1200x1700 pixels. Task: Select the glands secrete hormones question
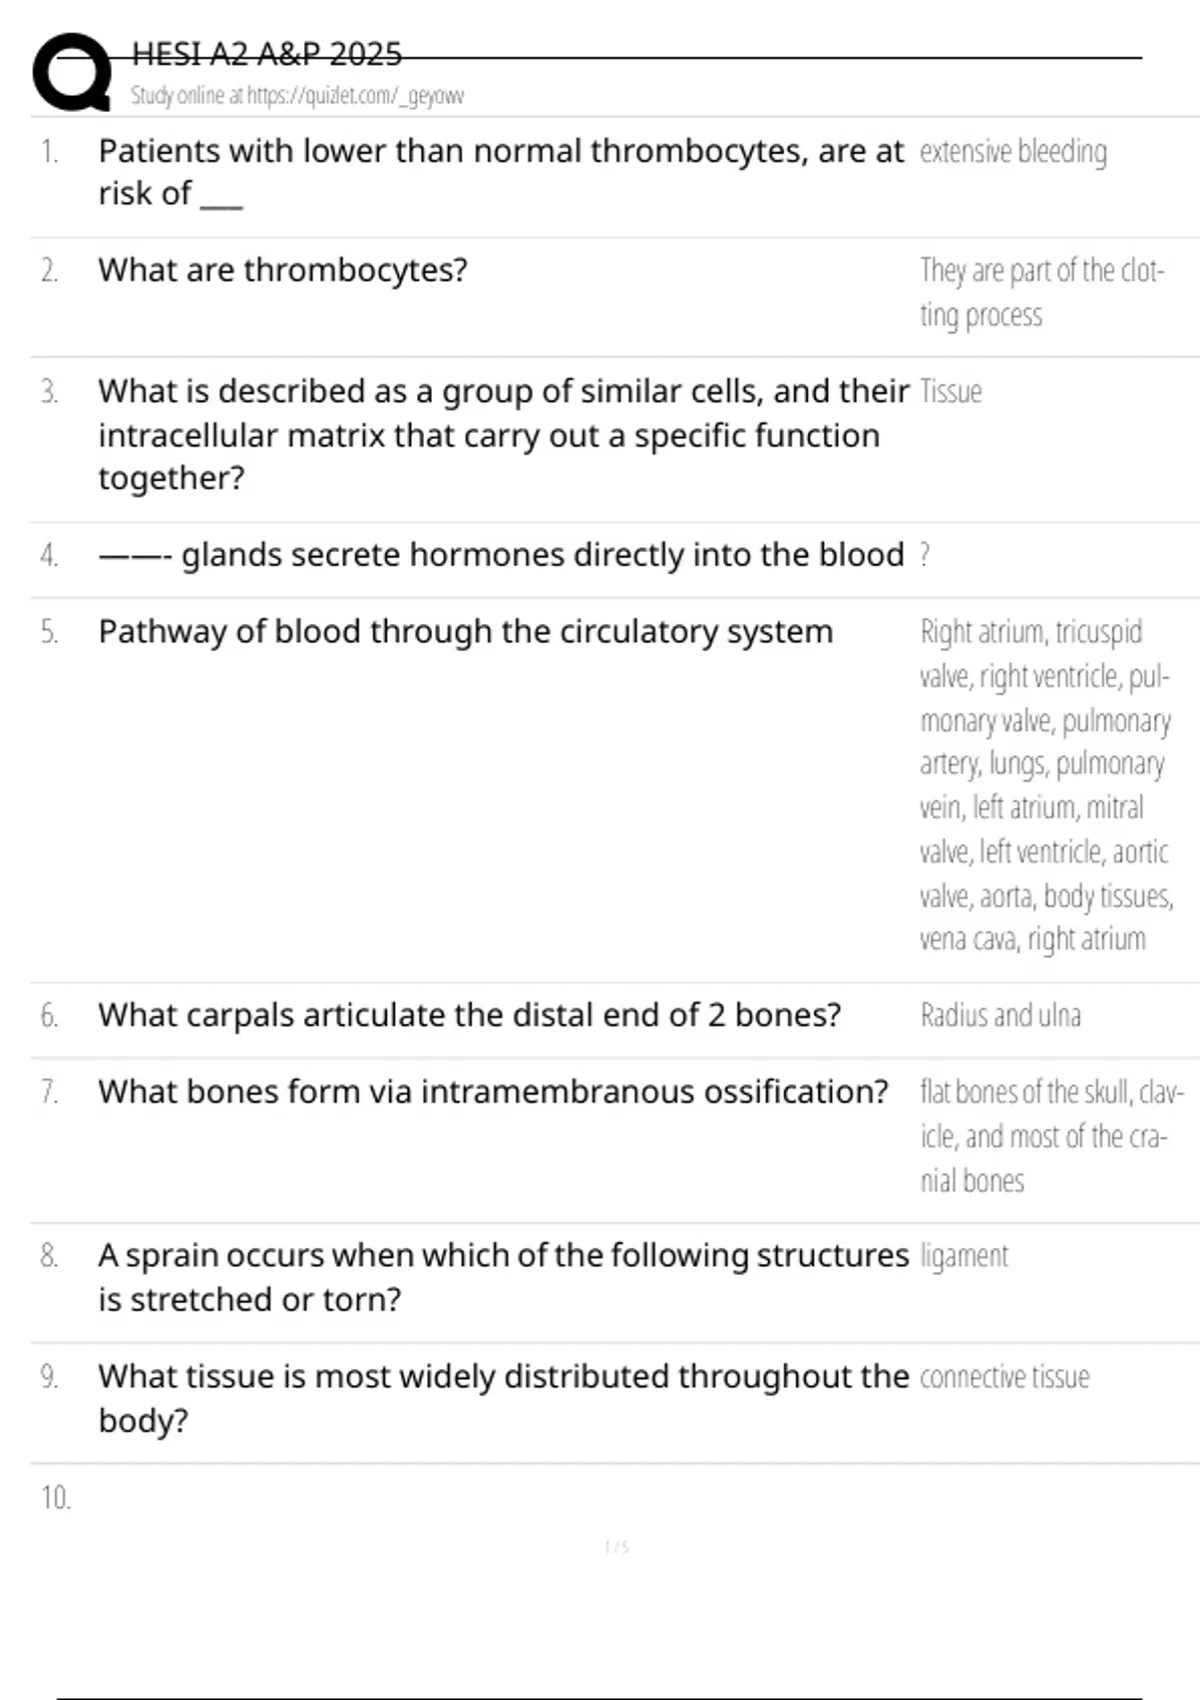[501, 555]
